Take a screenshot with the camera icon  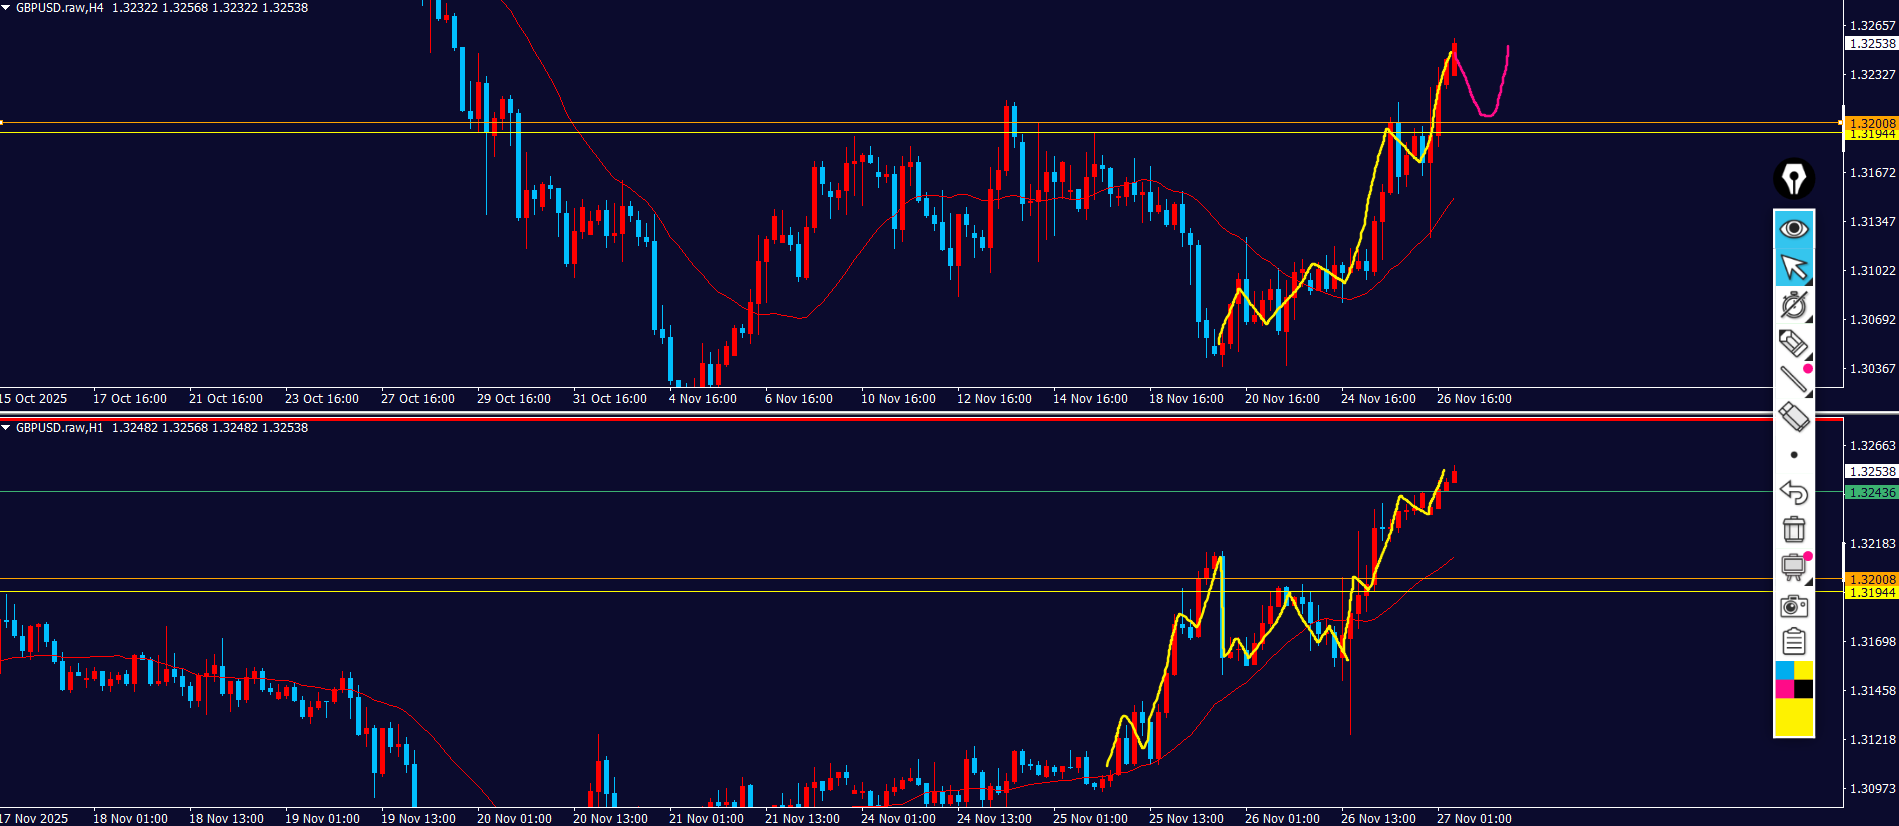pyautogui.click(x=1794, y=605)
